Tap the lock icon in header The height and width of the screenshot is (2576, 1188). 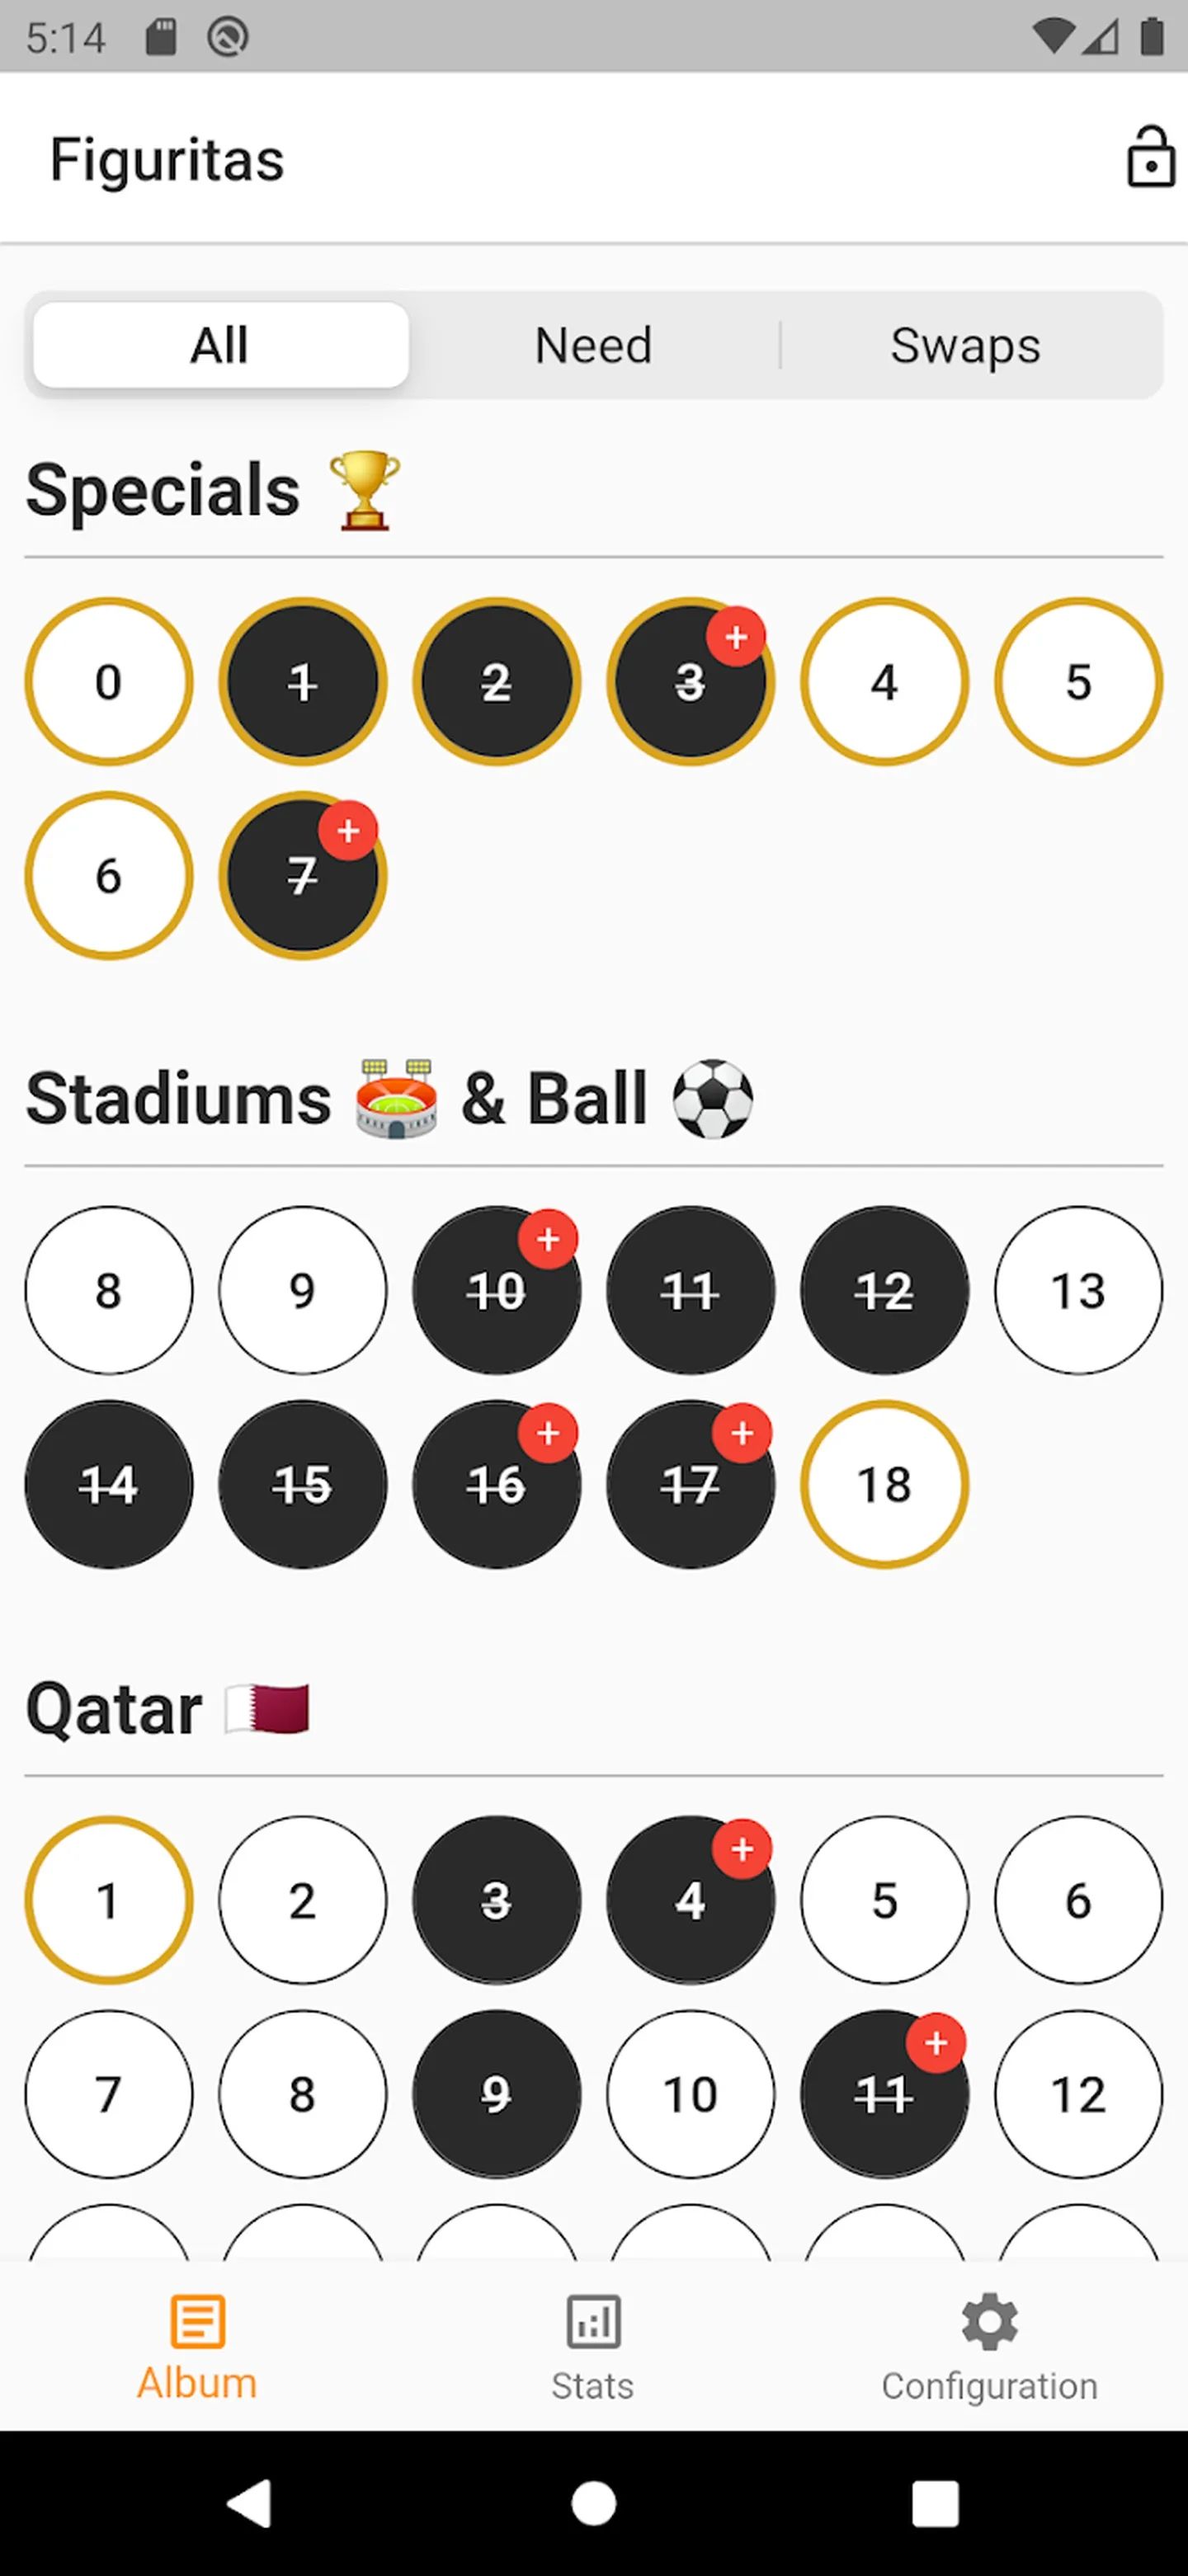coord(1150,158)
